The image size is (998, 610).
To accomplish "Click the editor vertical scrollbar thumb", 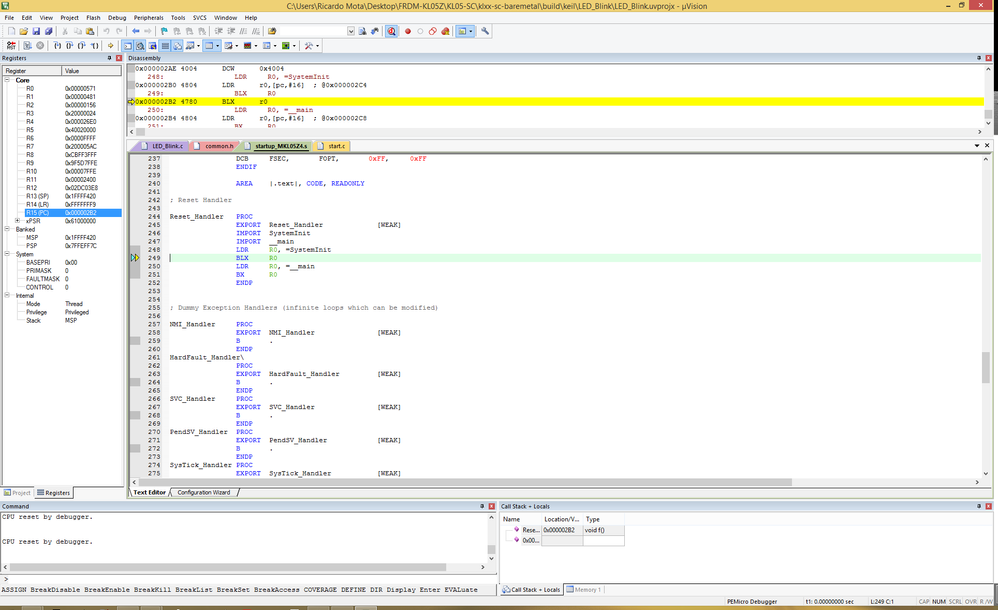I will (x=985, y=367).
